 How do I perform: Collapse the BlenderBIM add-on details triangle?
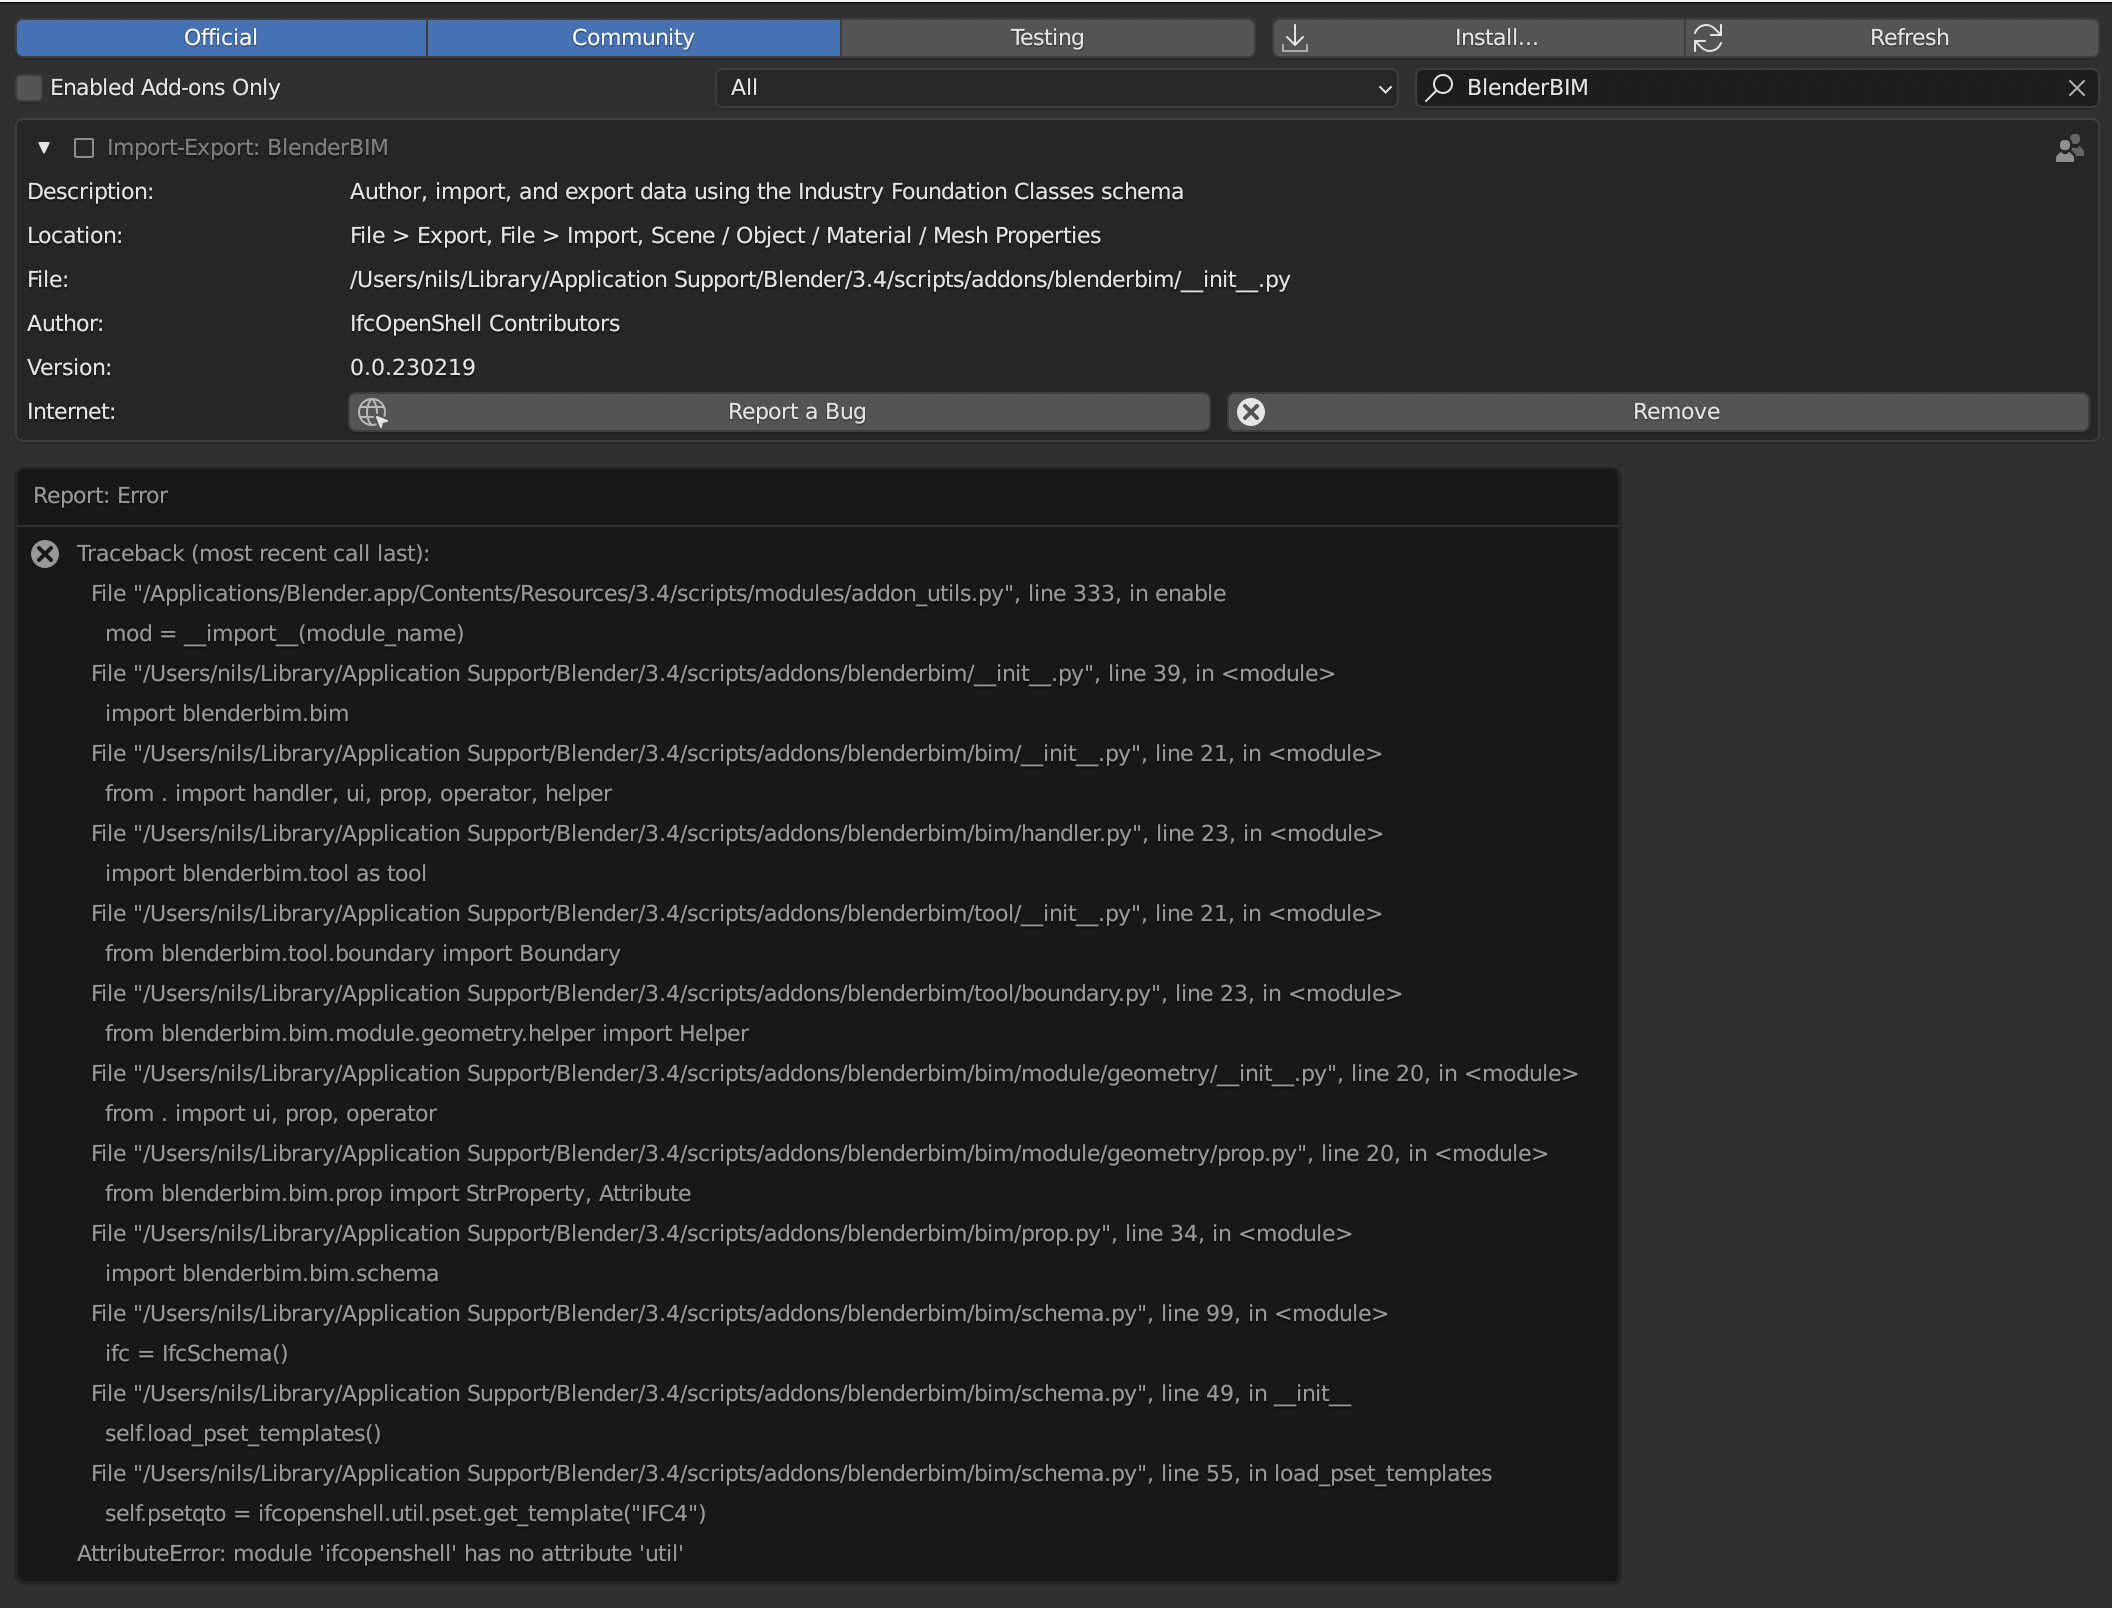[x=43, y=147]
